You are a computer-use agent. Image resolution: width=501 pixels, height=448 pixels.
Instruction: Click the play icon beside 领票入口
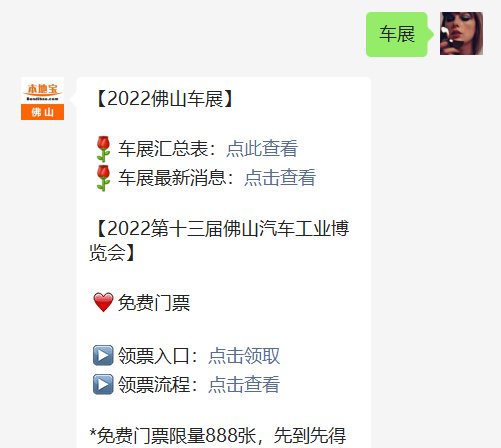[103, 355]
